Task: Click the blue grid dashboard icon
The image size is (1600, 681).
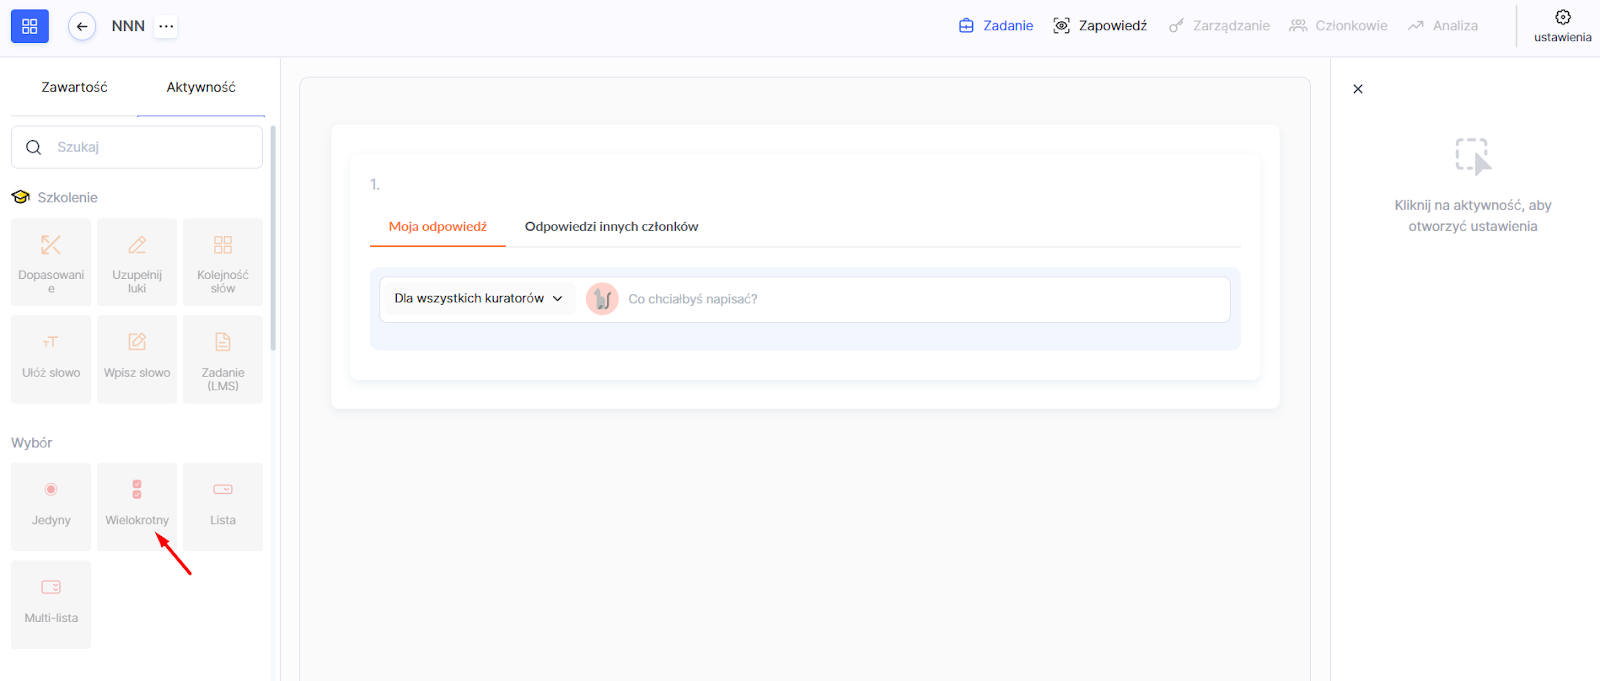Action: pos(30,26)
